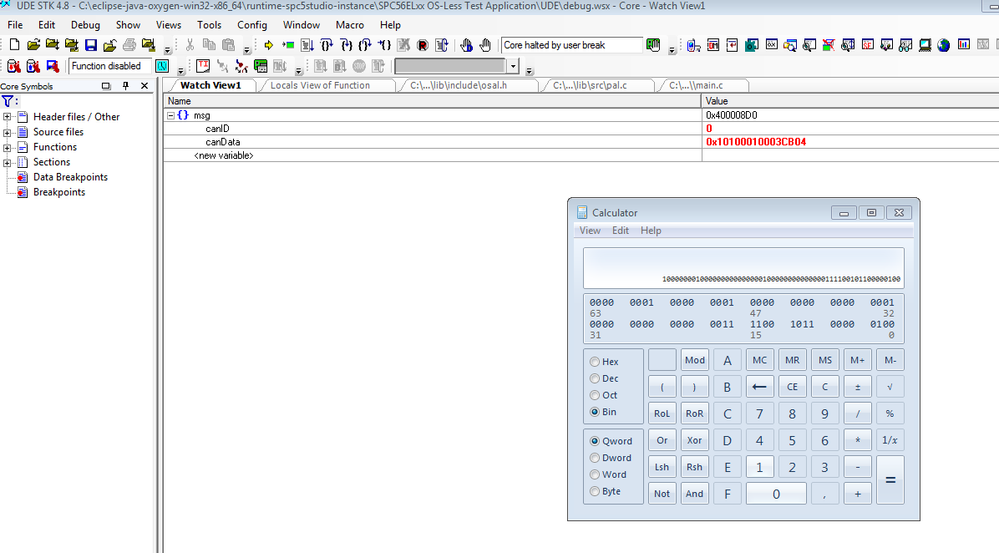The width and height of the screenshot is (999, 553).
Task: Click the Print icon in toolbar
Action: coord(129,45)
